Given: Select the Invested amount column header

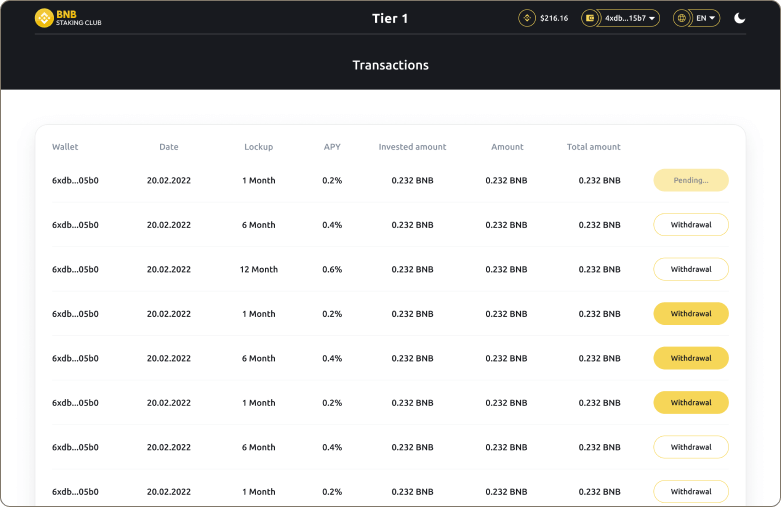Looking at the screenshot, I should 412,147.
